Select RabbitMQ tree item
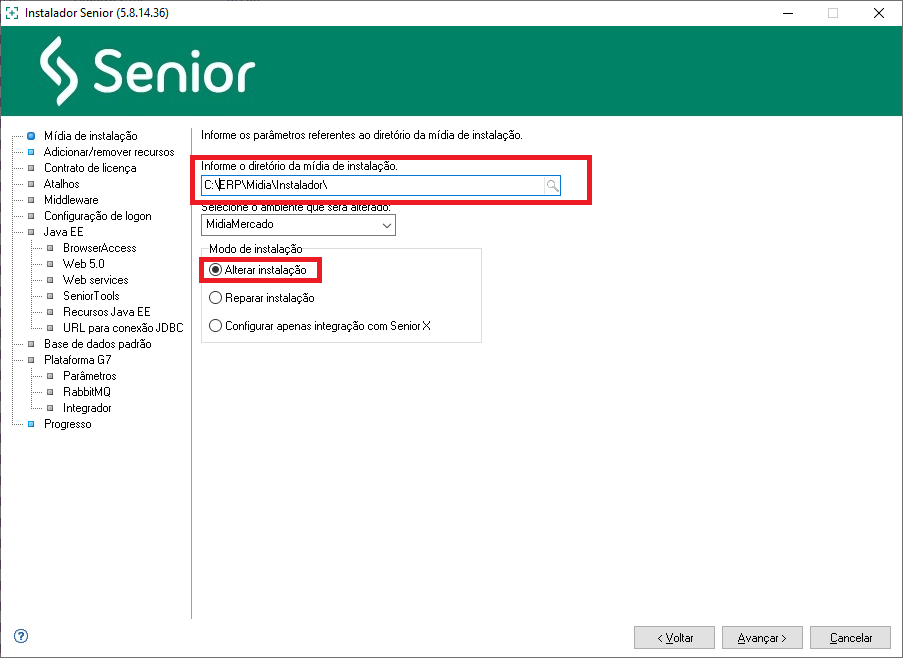 click(x=86, y=392)
